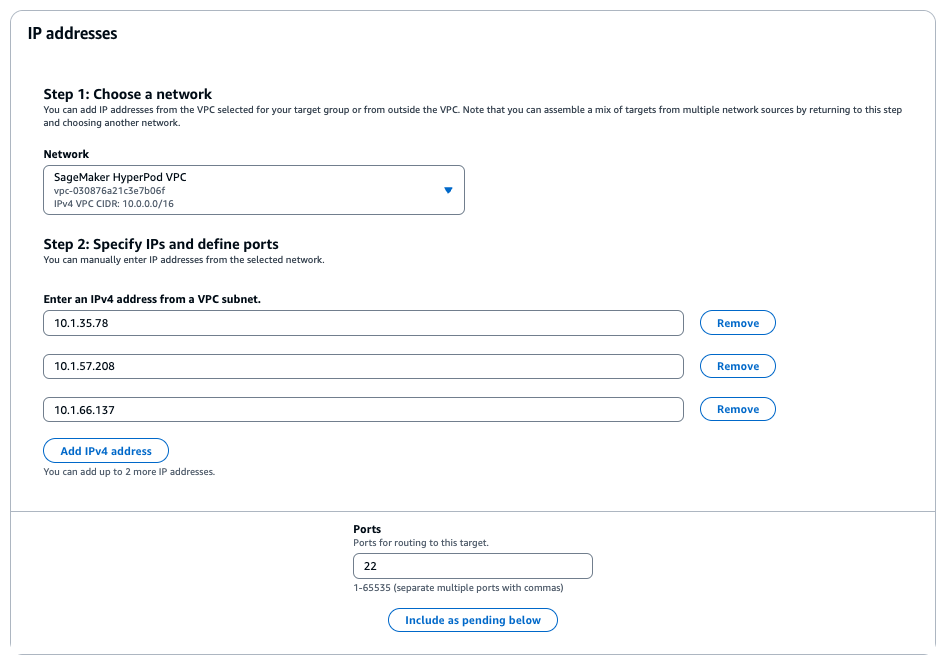This screenshot has height=660, width=943.
Task: Edit the second IPv4 address field
Action: tap(363, 366)
